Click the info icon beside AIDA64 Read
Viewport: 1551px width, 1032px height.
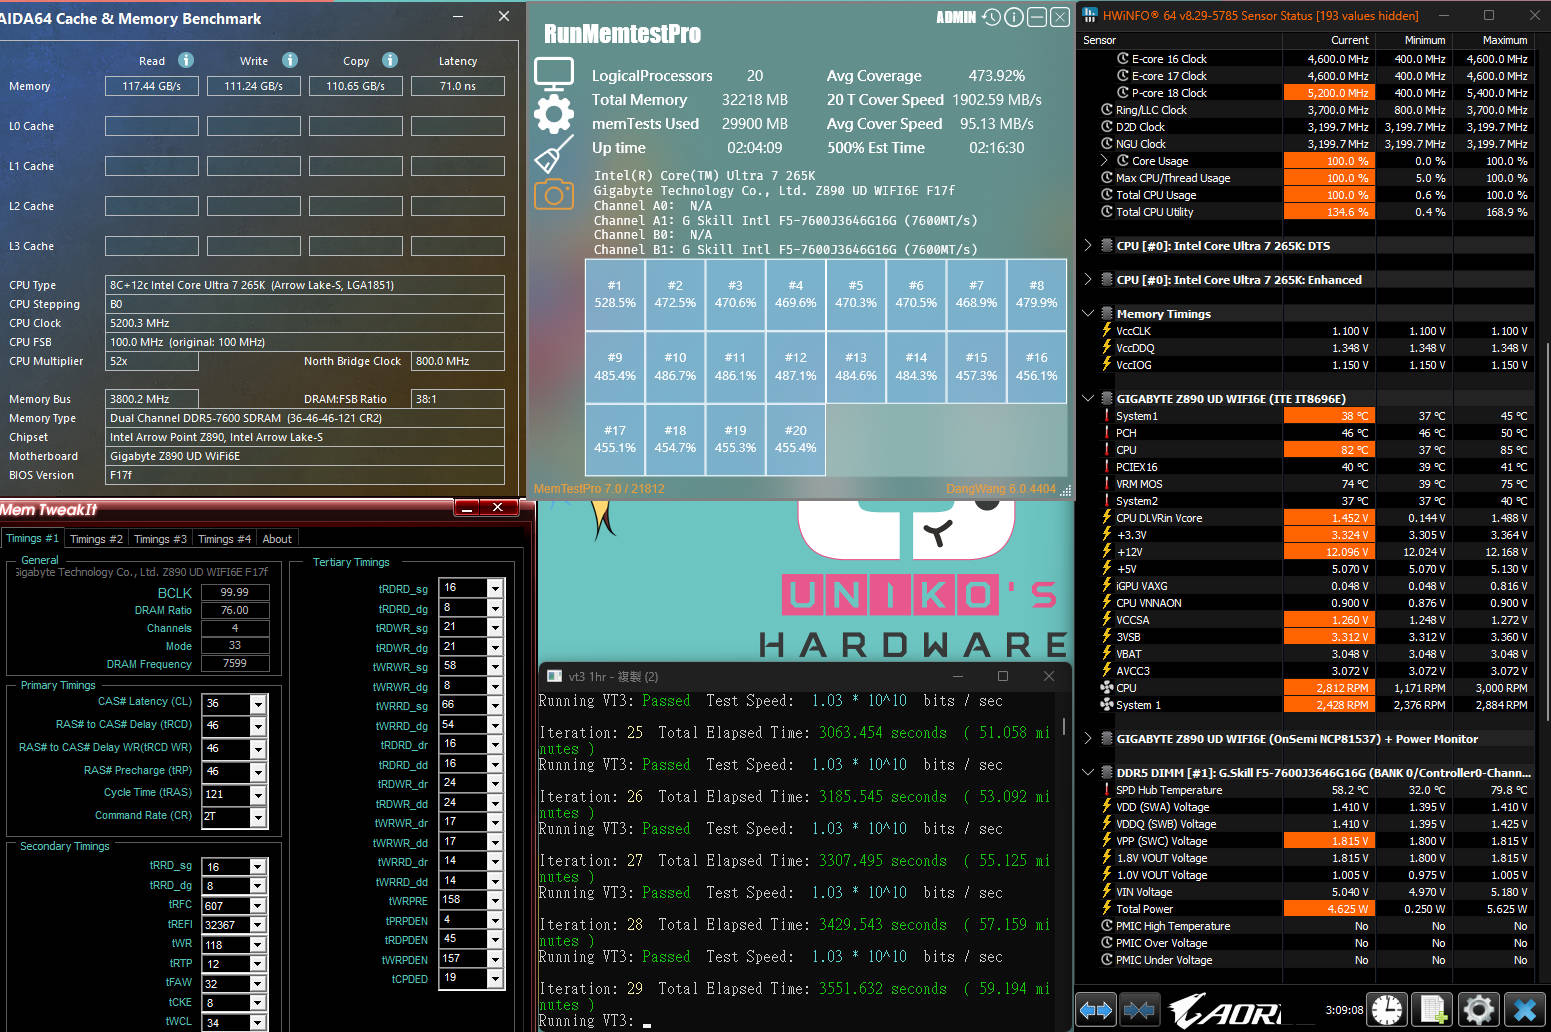click(186, 60)
